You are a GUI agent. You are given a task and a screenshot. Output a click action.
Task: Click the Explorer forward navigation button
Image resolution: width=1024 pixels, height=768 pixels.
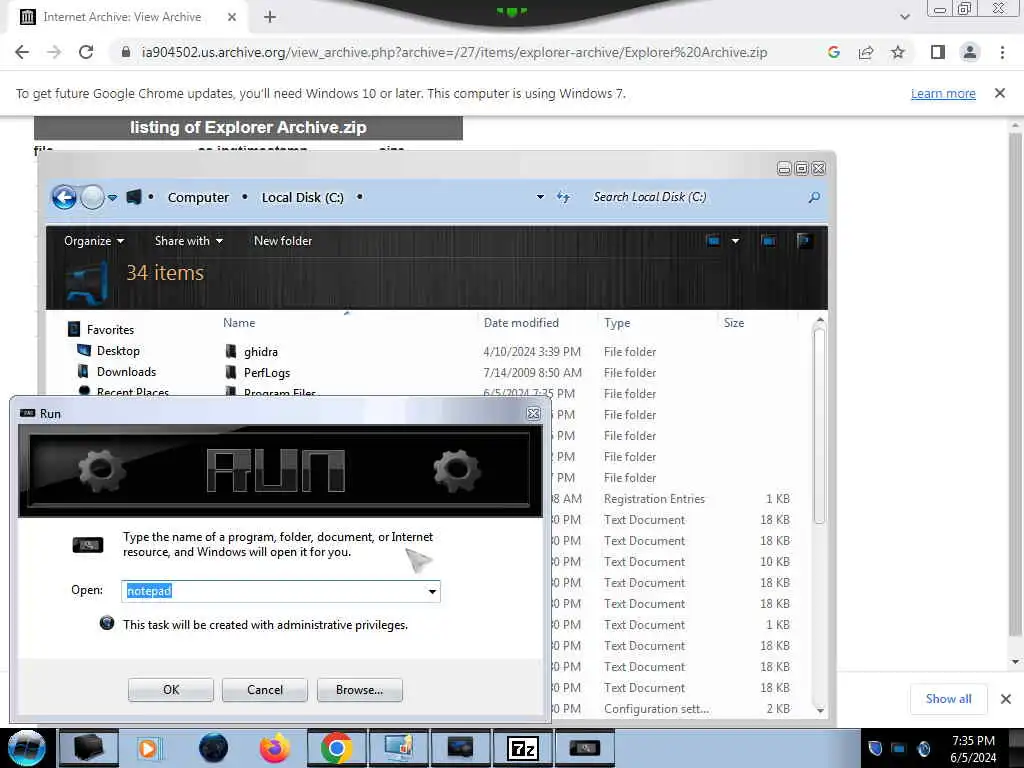pyautogui.click(x=92, y=197)
